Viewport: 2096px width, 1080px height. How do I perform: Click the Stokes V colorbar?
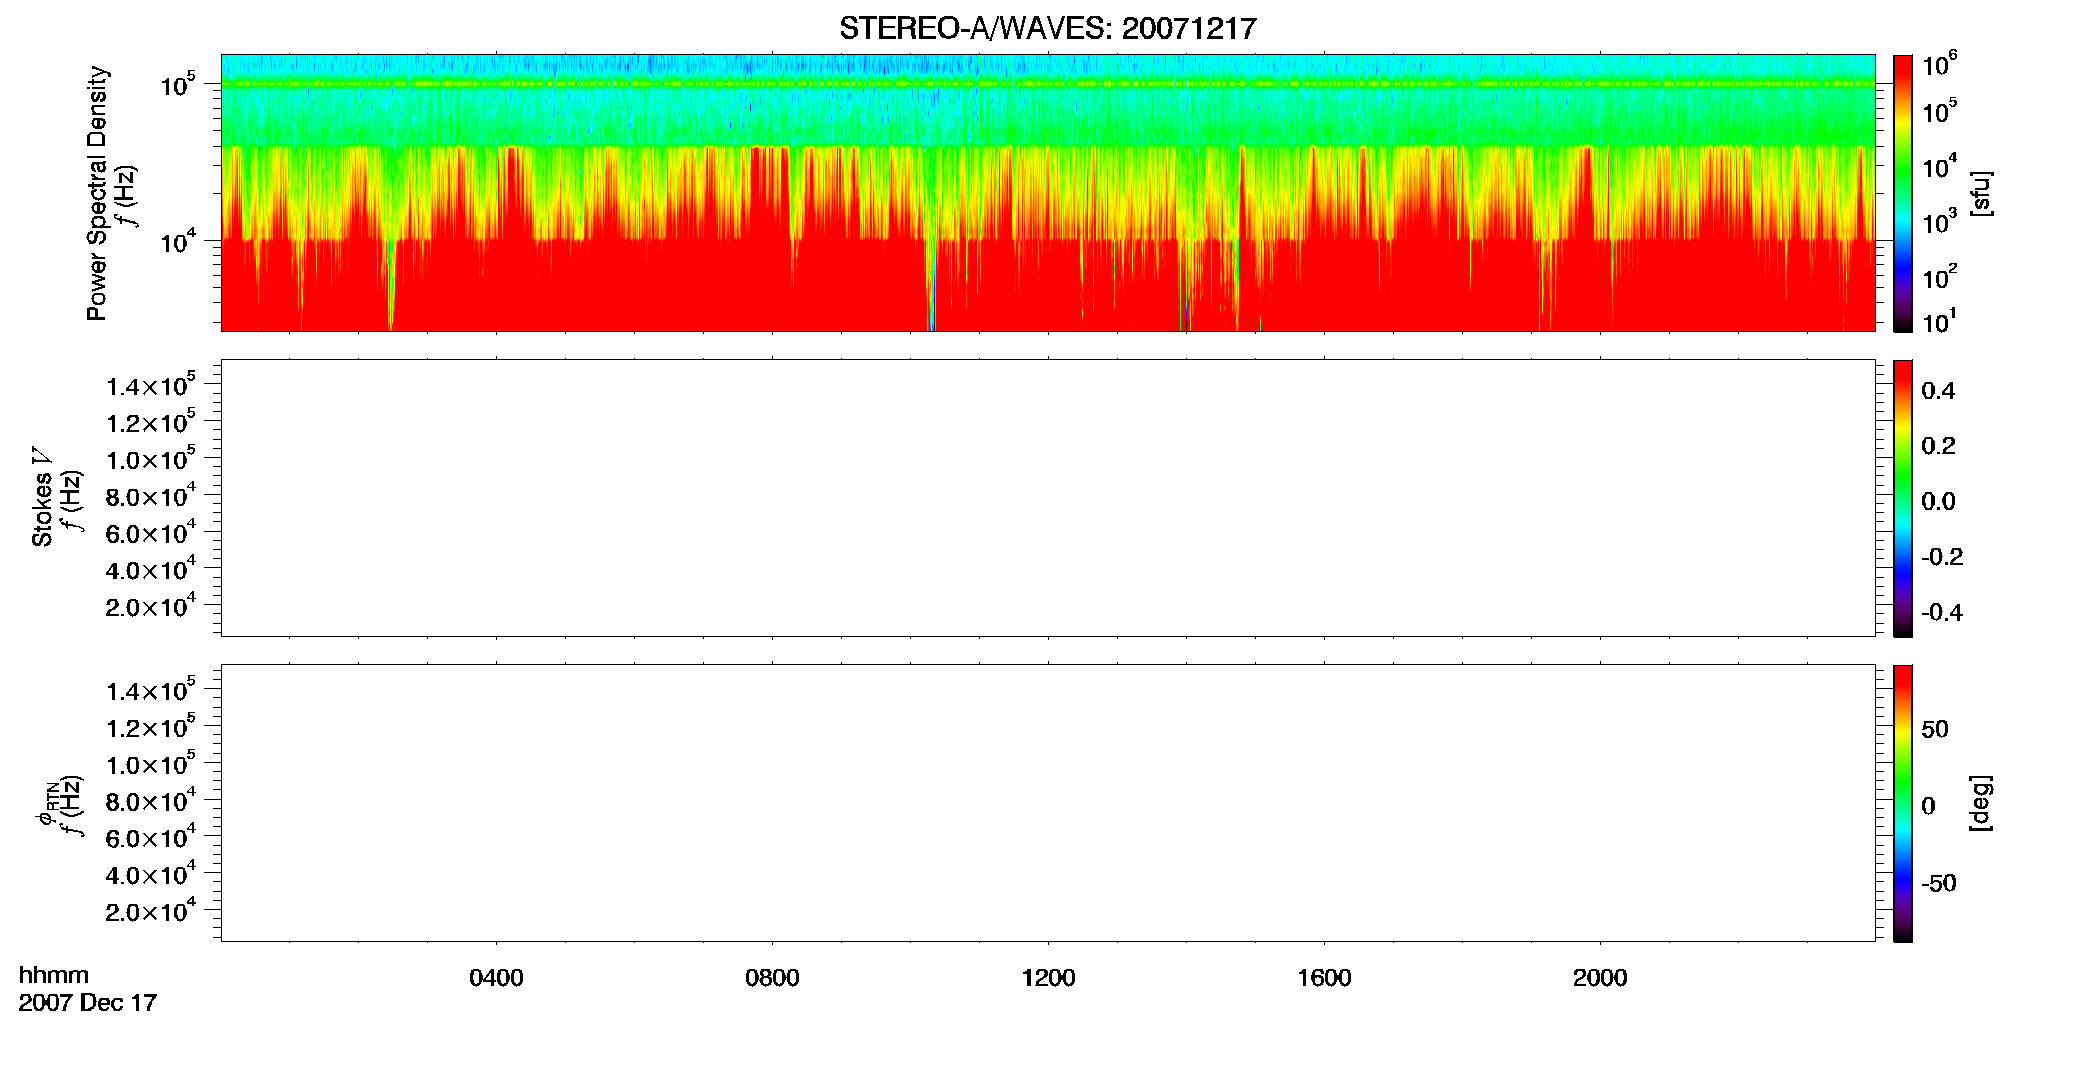click(x=1903, y=497)
